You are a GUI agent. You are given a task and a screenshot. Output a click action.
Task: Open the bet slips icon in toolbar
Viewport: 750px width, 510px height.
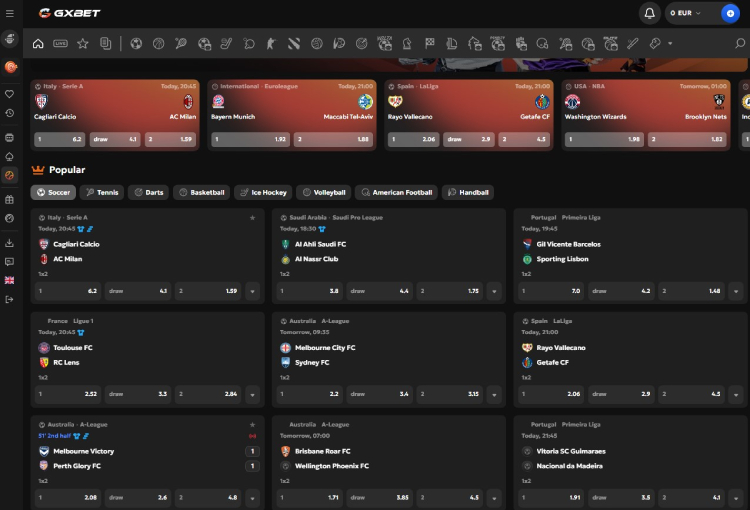click(x=105, y=44)
